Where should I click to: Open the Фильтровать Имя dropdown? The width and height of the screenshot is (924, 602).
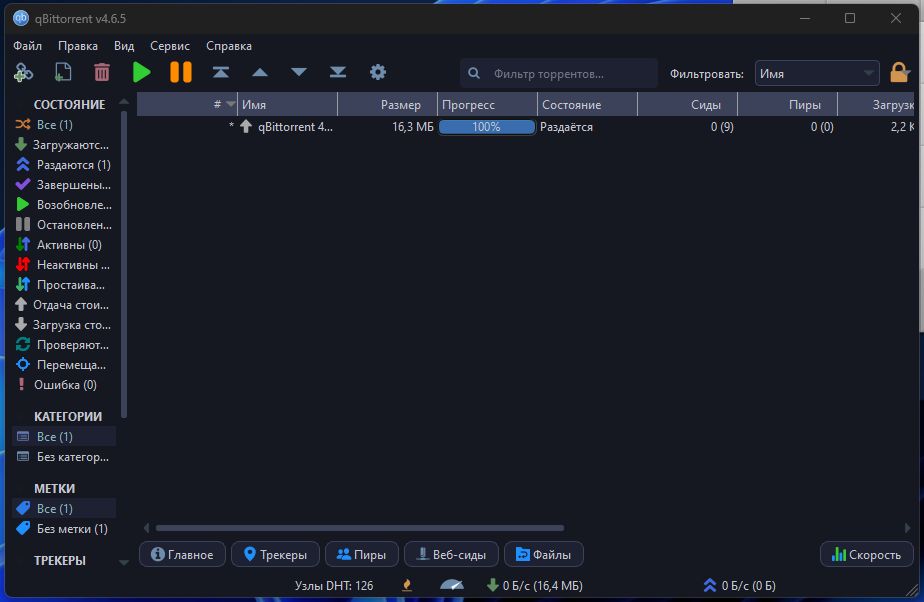click(x=817, y=74)
